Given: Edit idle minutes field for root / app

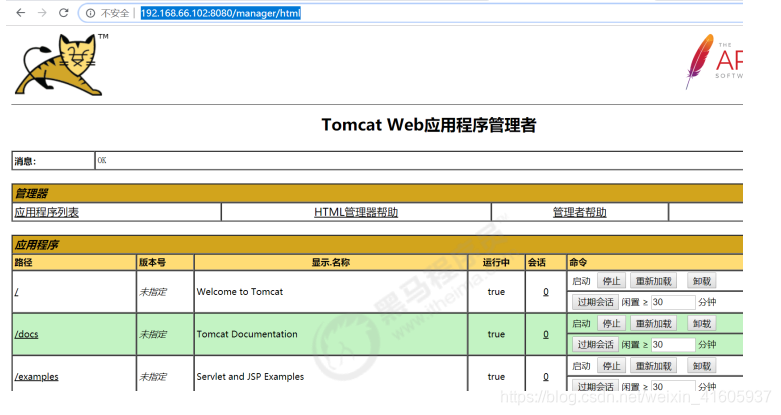Looking at the screenshot, I should (672, 302).
